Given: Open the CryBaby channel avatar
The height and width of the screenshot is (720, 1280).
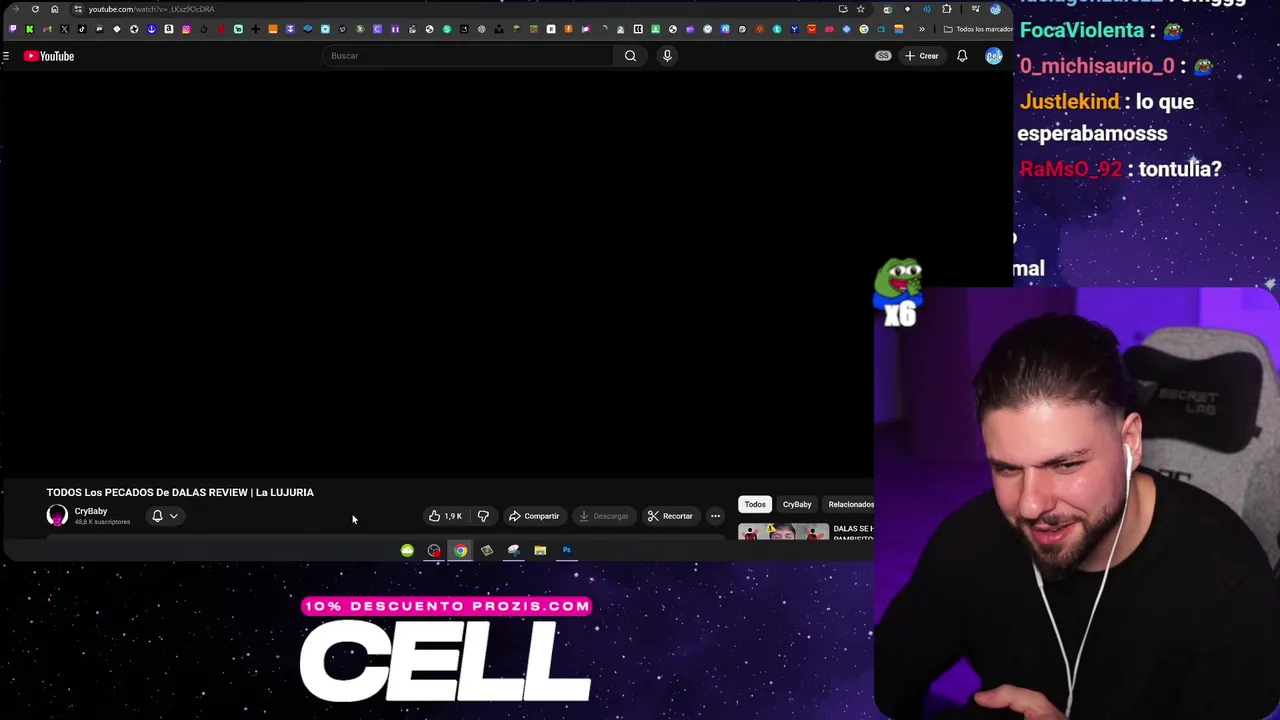Looking at the screenshot, I should point(57,515).
